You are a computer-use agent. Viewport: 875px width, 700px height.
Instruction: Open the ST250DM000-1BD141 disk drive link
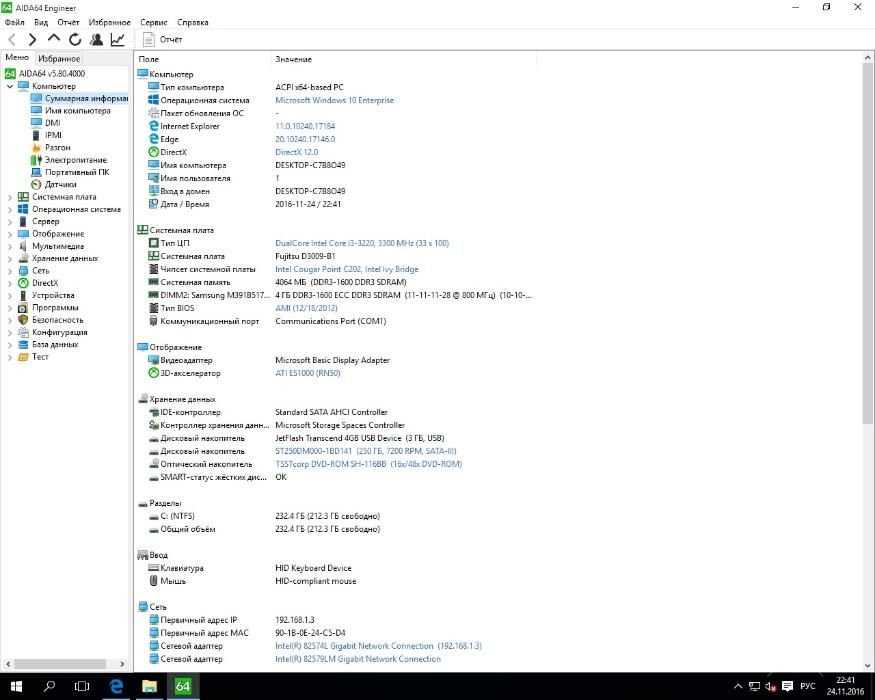pyautogui.click(x=366, y=451)
